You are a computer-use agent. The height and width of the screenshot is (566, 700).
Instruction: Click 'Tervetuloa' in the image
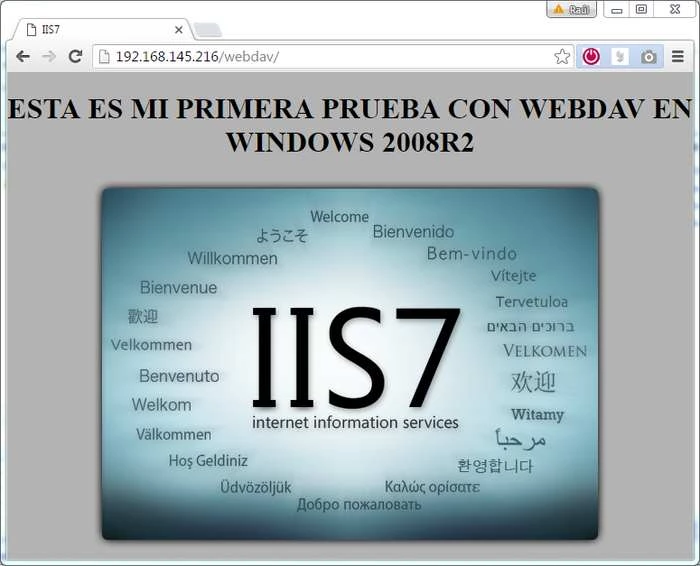(x=532, y=302)
